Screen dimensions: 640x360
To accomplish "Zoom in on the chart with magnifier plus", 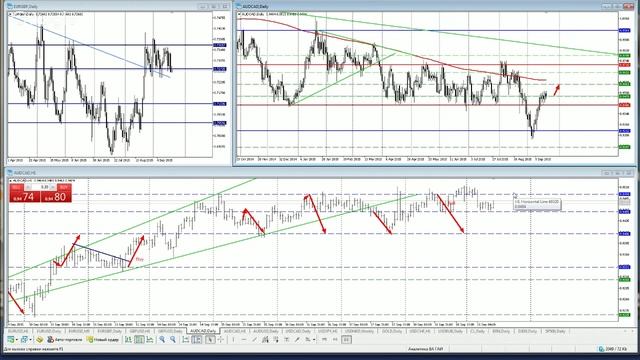I will point(162,340).
